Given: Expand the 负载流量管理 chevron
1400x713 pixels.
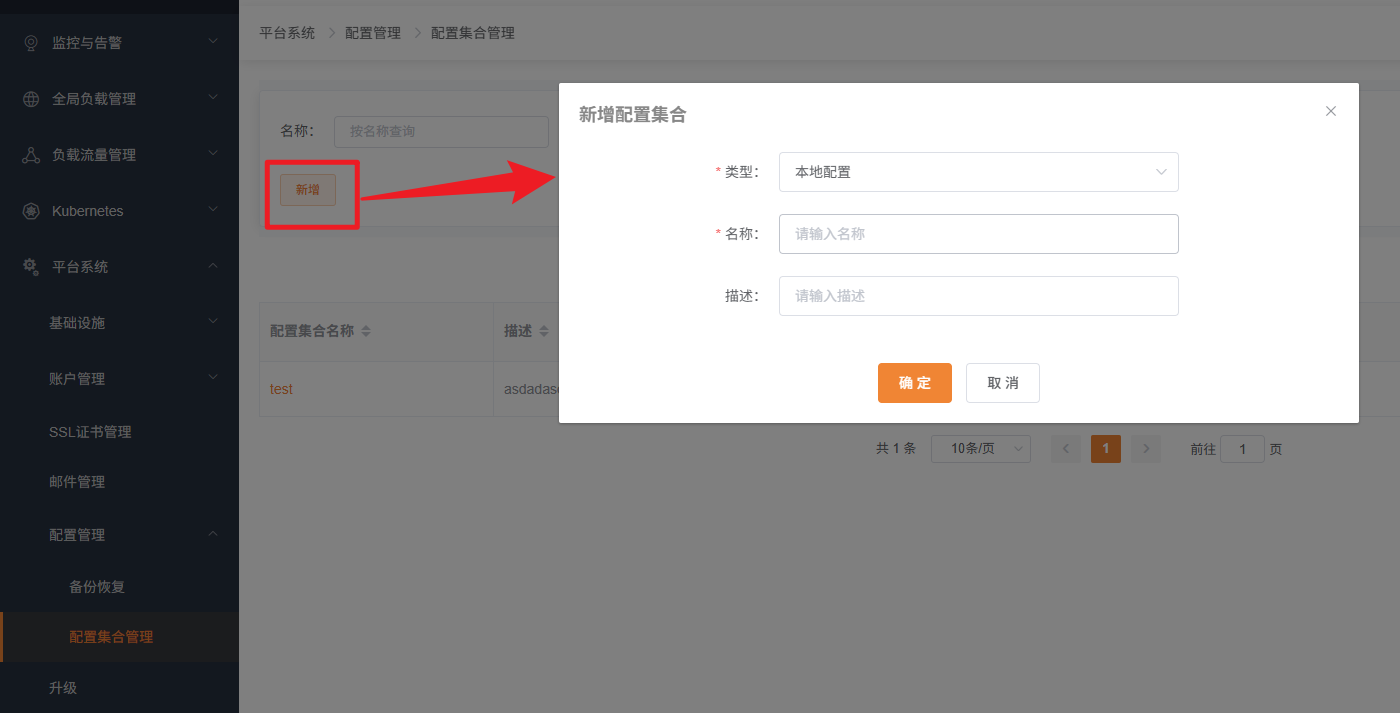Looking at the screenshot, I should [213, 153].
